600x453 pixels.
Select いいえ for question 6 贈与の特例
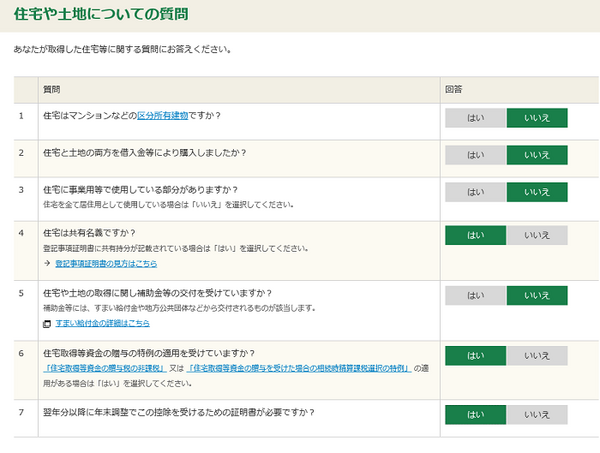coord(537,356)
